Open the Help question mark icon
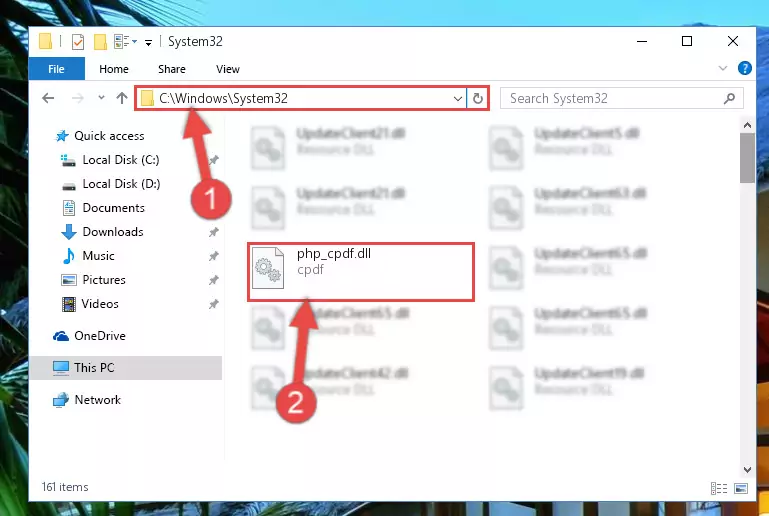This screenshot has width=769, height=516. 744,68
